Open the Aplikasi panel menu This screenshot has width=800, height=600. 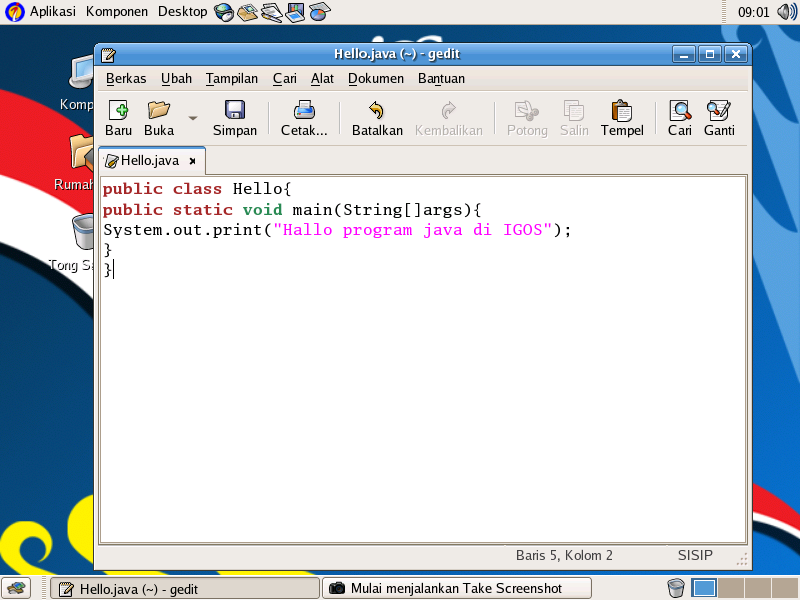click(x=53, y=11)
